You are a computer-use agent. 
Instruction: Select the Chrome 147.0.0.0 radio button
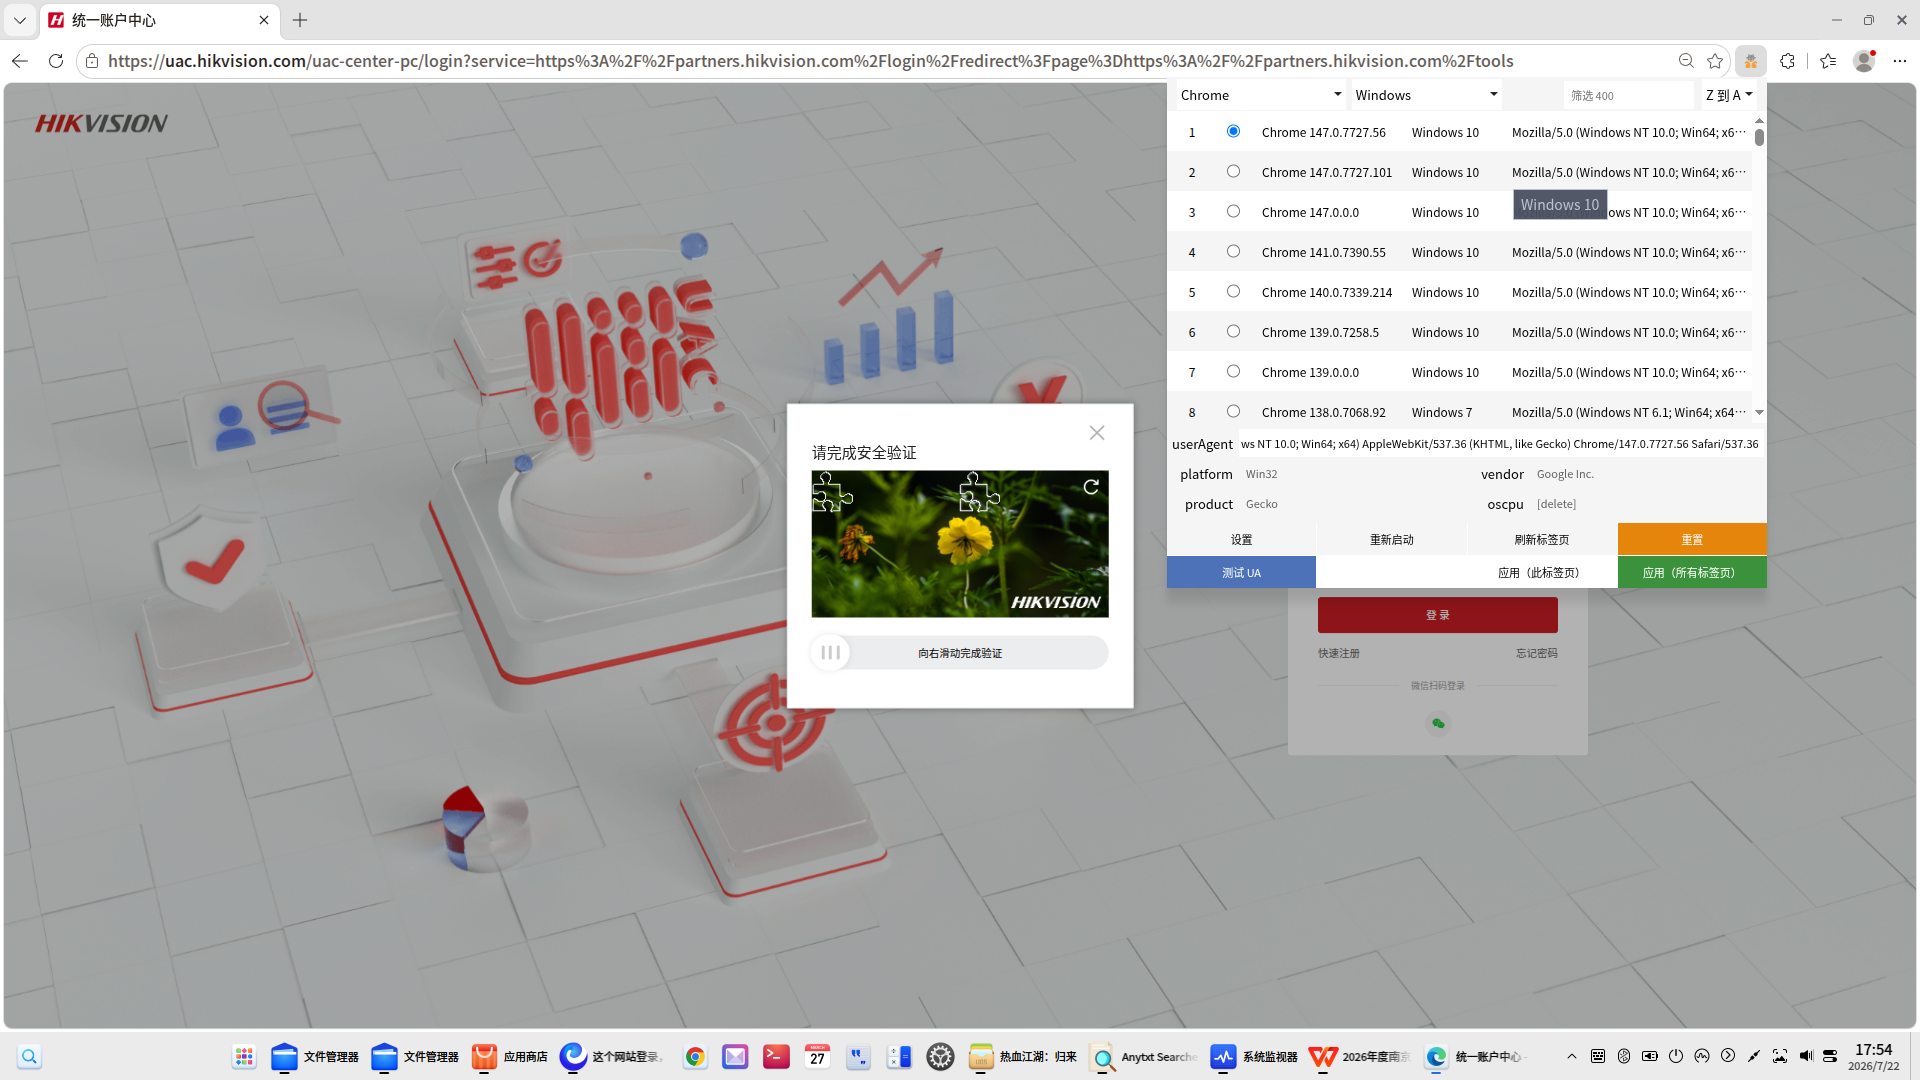click(x=1233, y=211)
